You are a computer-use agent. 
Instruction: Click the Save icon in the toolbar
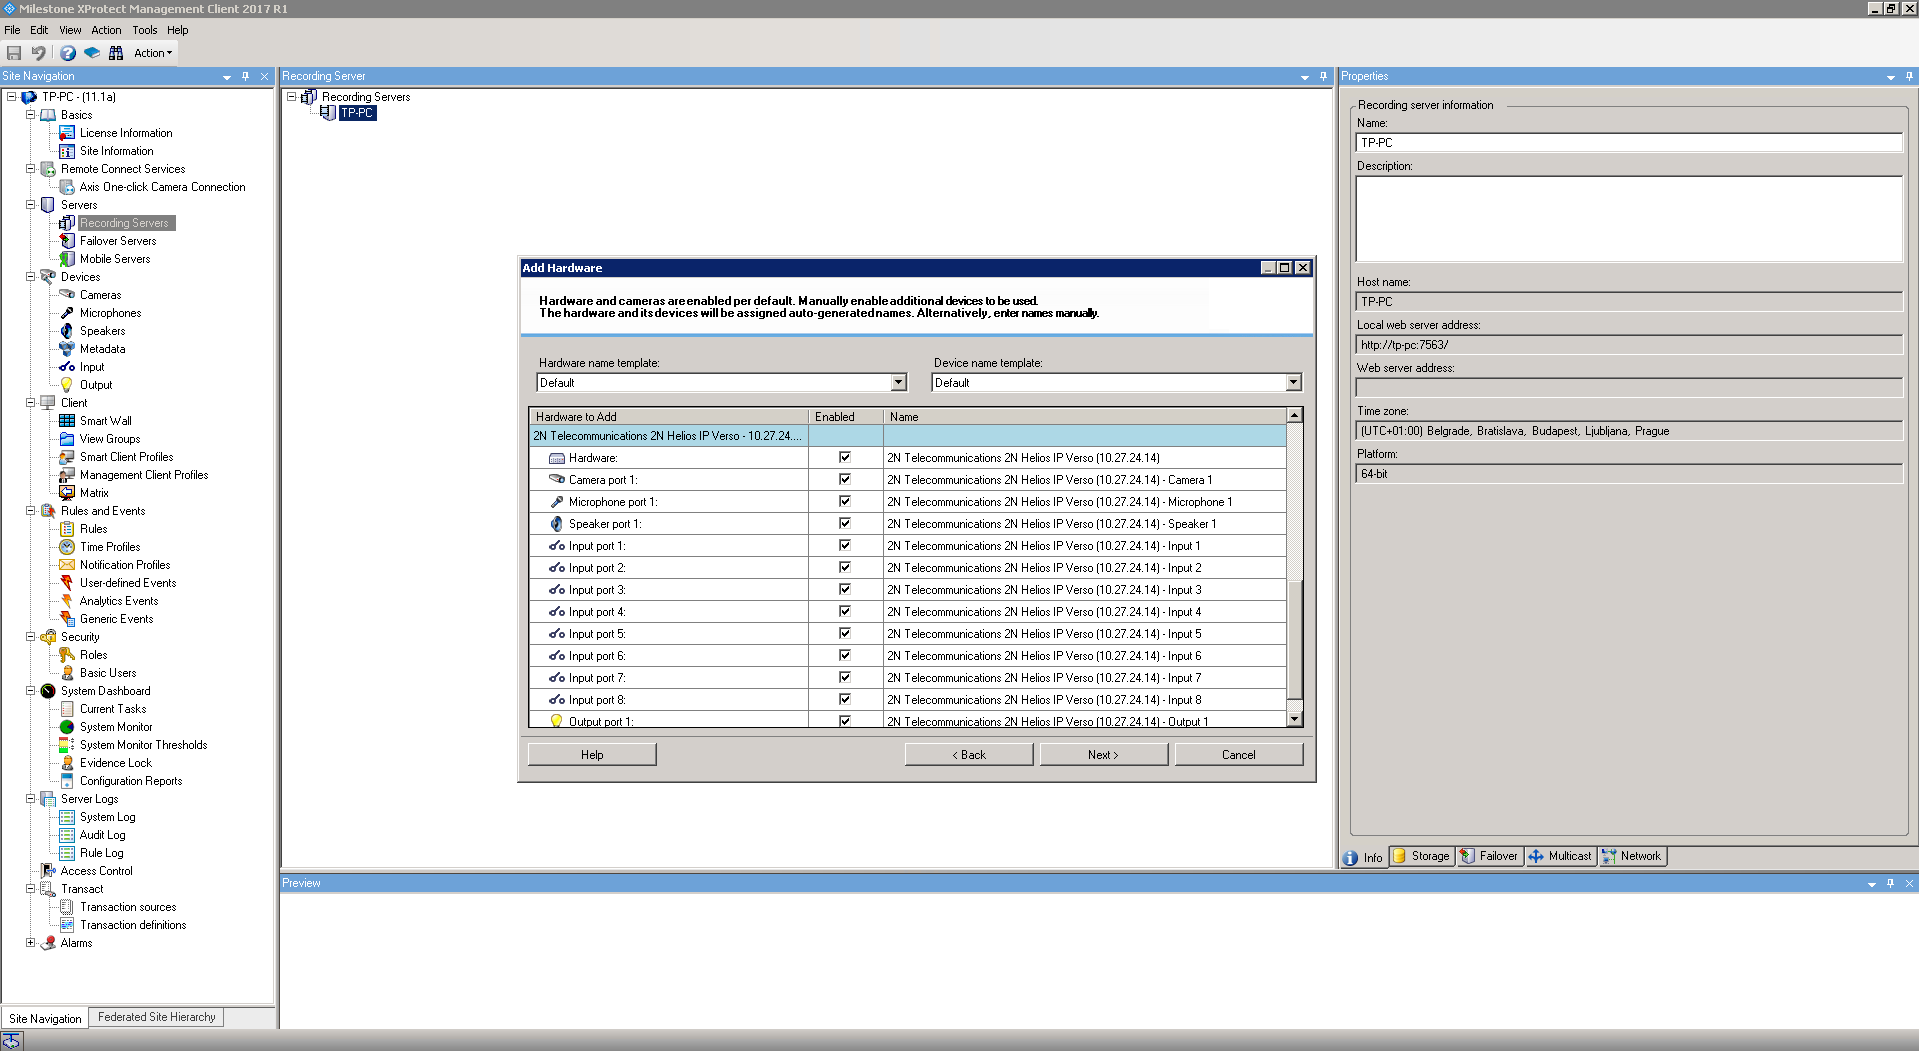14,53
